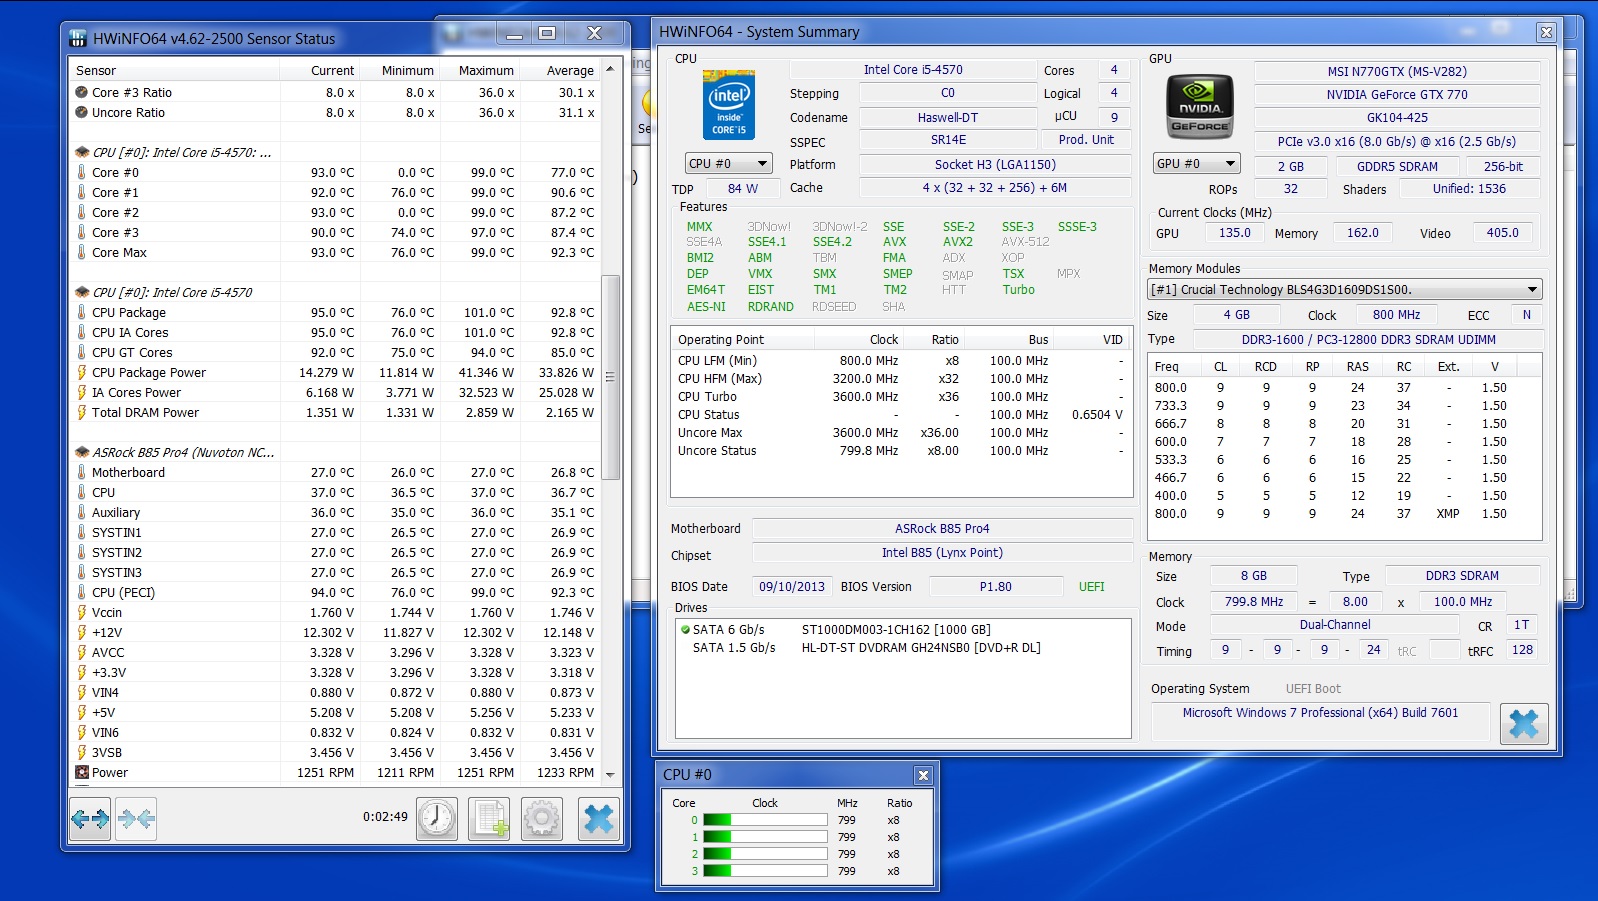Click the Vccin voltage lightning icon
Image resolution: width=1598 pixels, height=901 pixels.
click(x=81, y=612)
